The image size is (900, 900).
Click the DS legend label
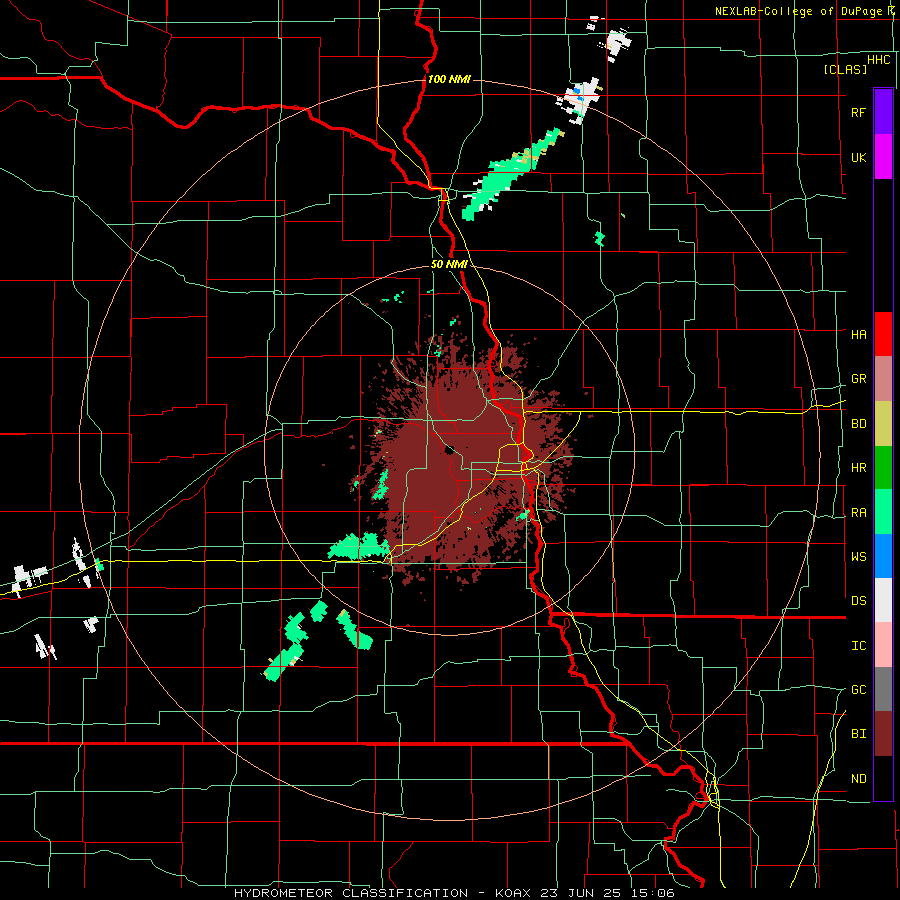click(858, 601)
